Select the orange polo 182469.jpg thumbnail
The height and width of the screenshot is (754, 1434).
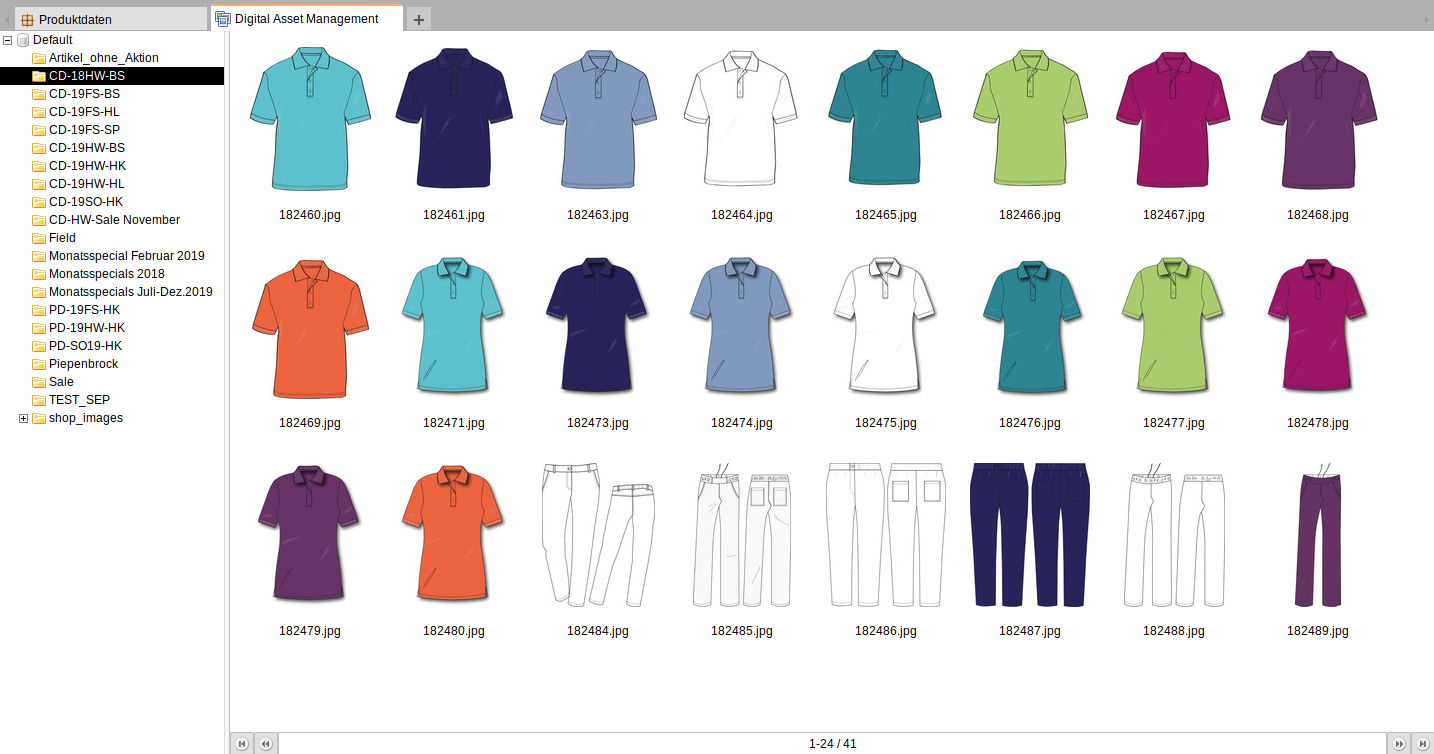point(310,328)
